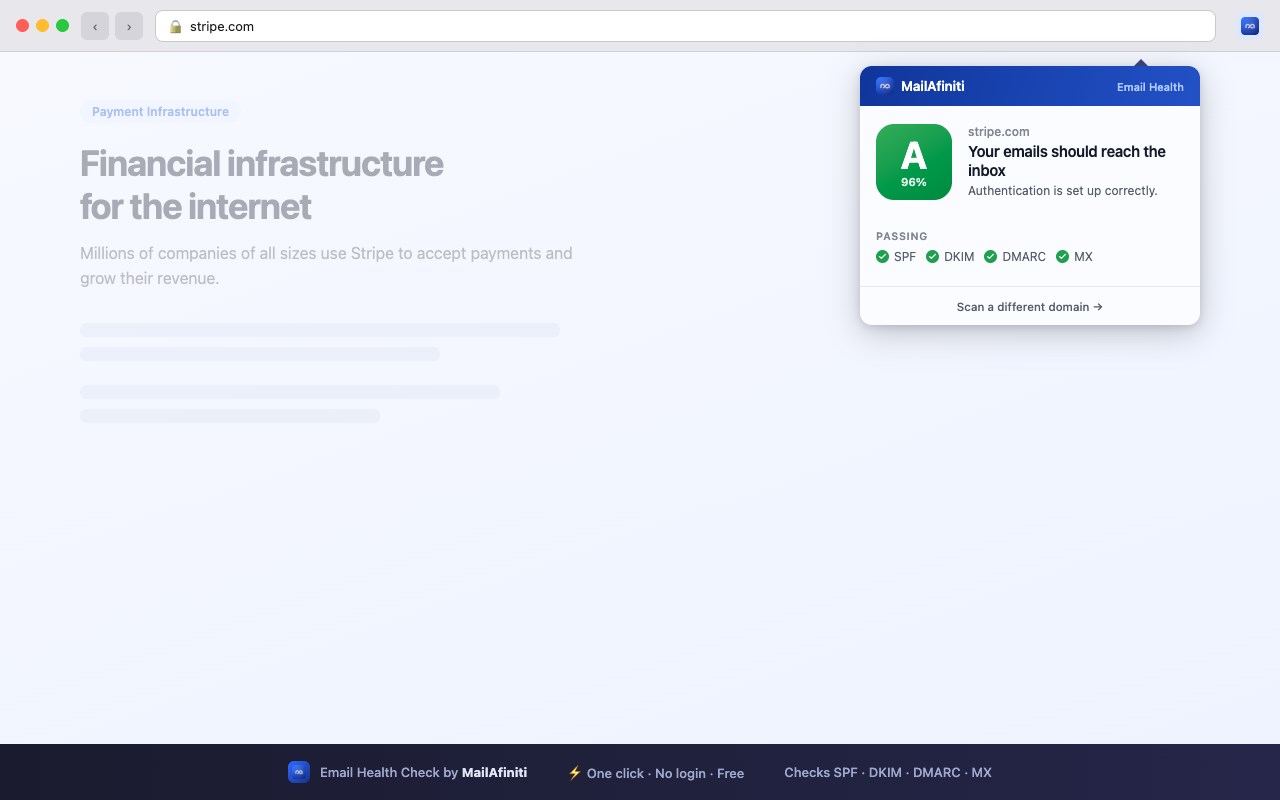
Task: Minimize the window with the yellow button
Action: 42,26
